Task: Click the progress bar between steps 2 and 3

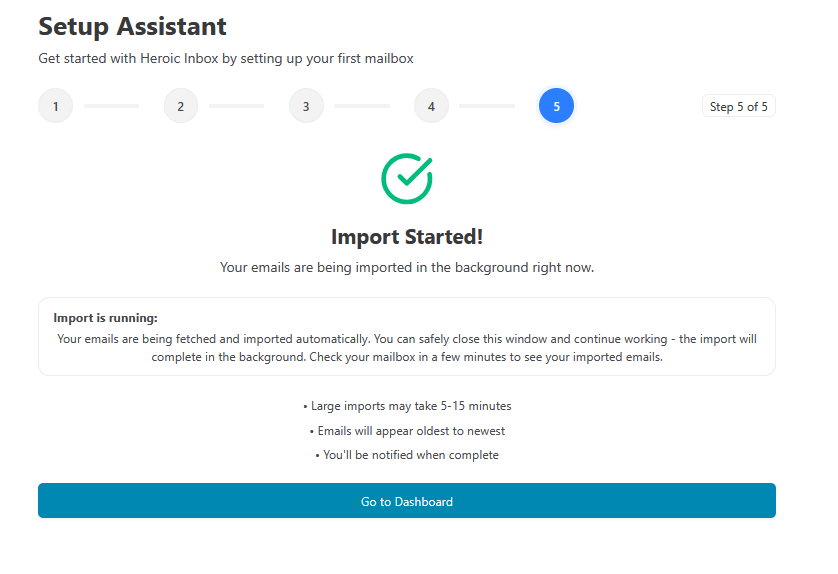Action: click(237, 106)
